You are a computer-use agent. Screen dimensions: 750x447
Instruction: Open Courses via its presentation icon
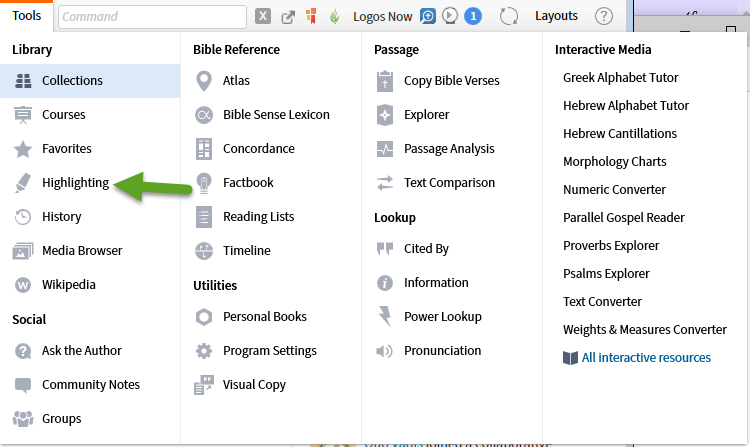(23, 115)
